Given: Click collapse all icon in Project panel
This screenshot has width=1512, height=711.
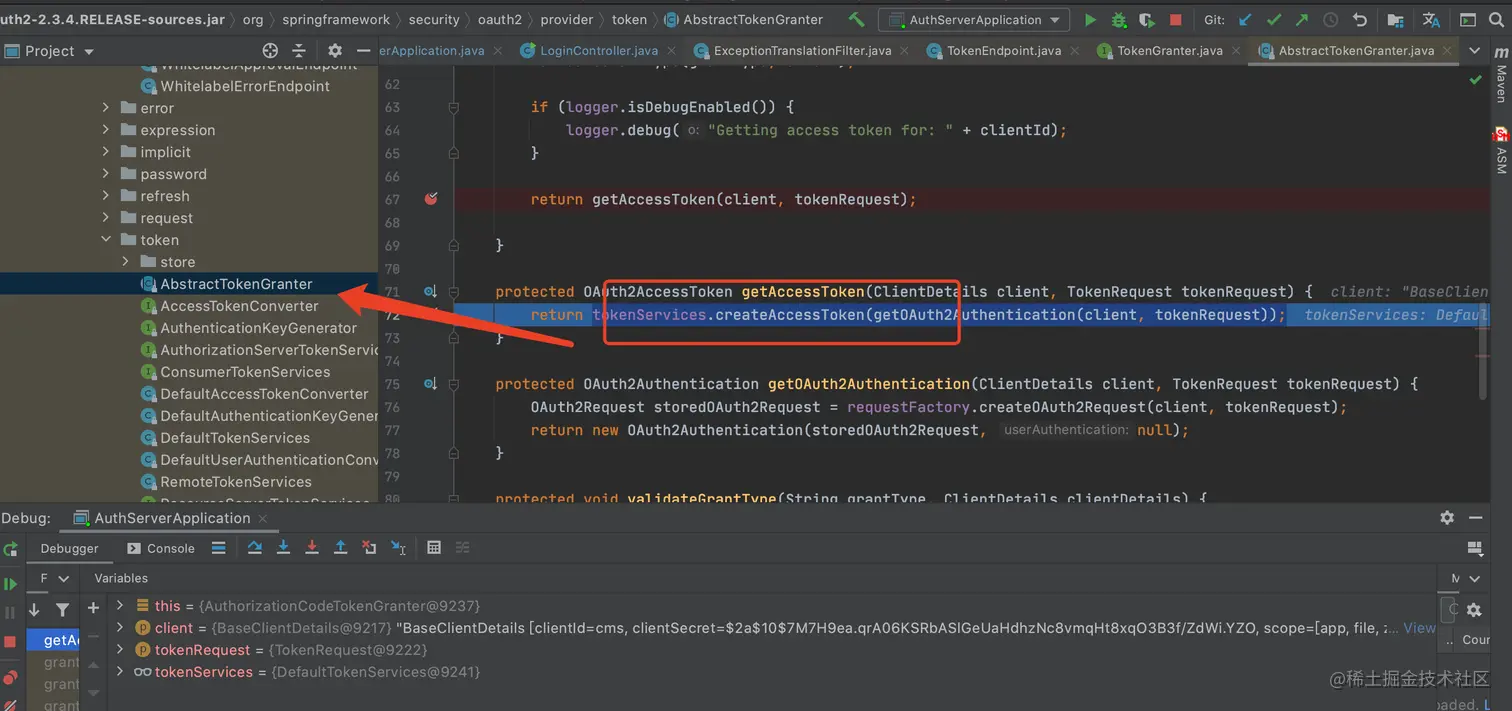Looking at the screenshot, I should [299, 51].
